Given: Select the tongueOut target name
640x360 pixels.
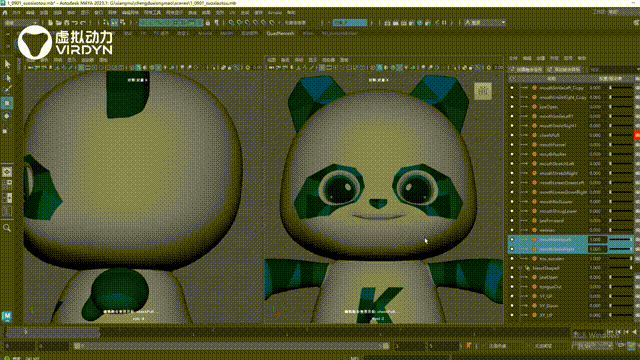Looking at the screenshot, I should tap(550, 287).
